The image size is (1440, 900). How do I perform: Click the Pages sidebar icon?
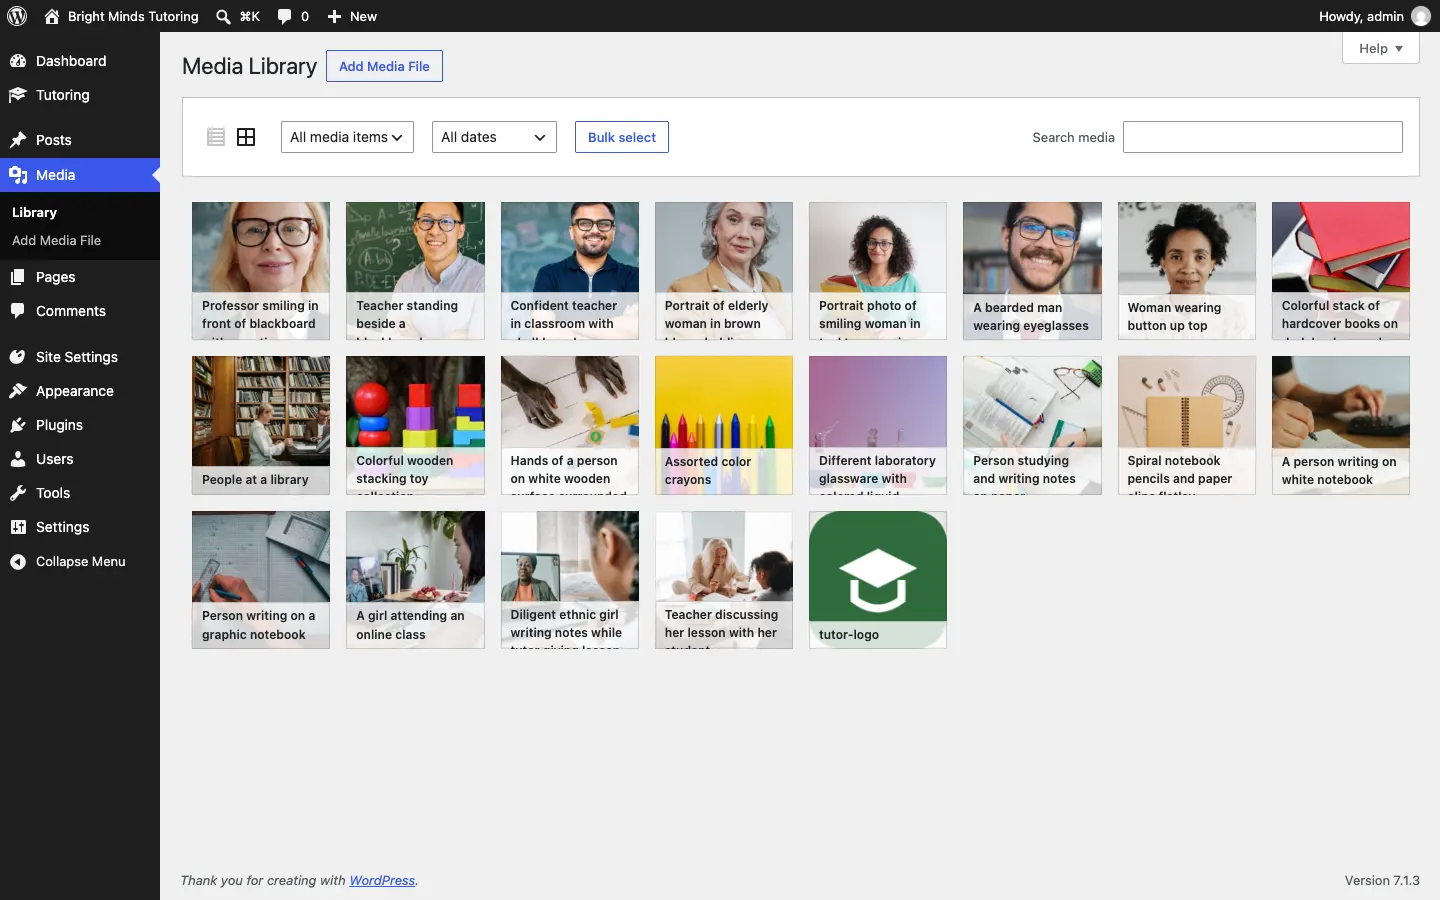pyautogui.click(x=18, y=277)
